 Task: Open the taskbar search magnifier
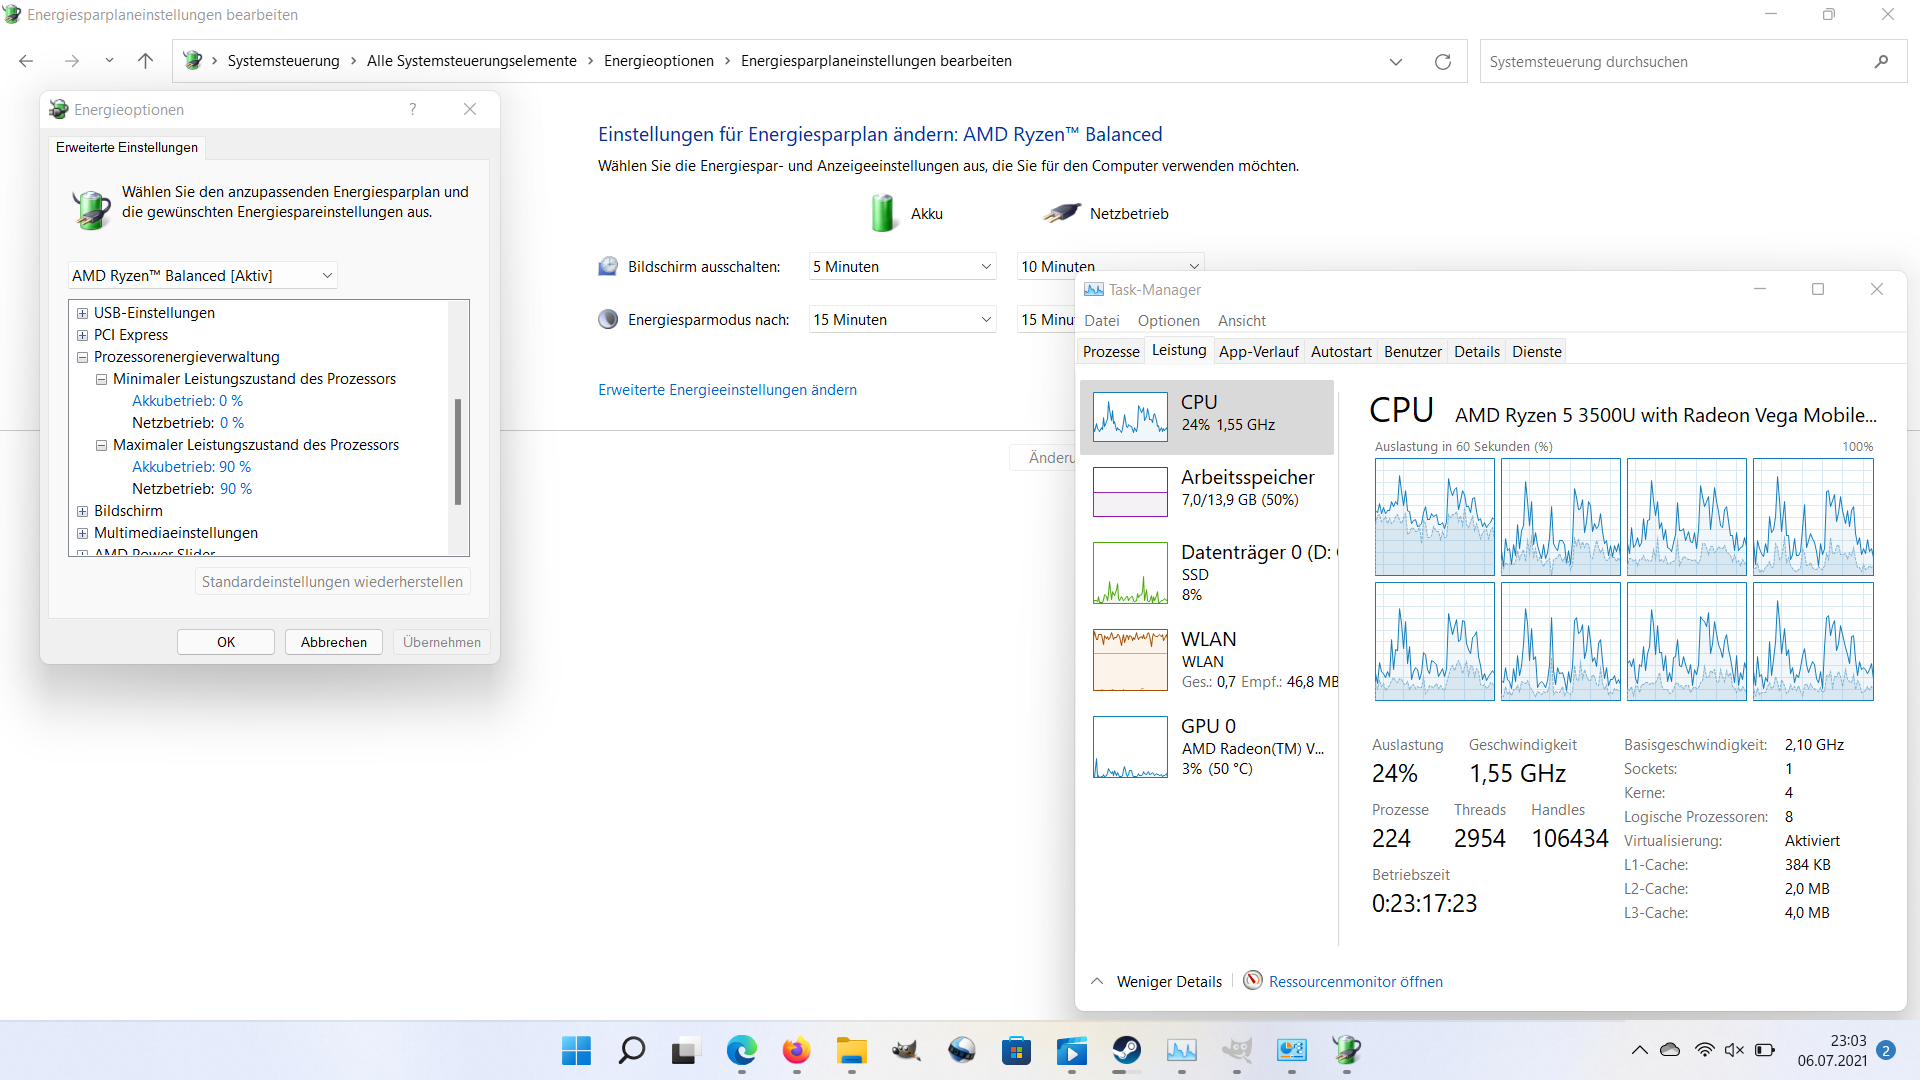coord(631,1051)
